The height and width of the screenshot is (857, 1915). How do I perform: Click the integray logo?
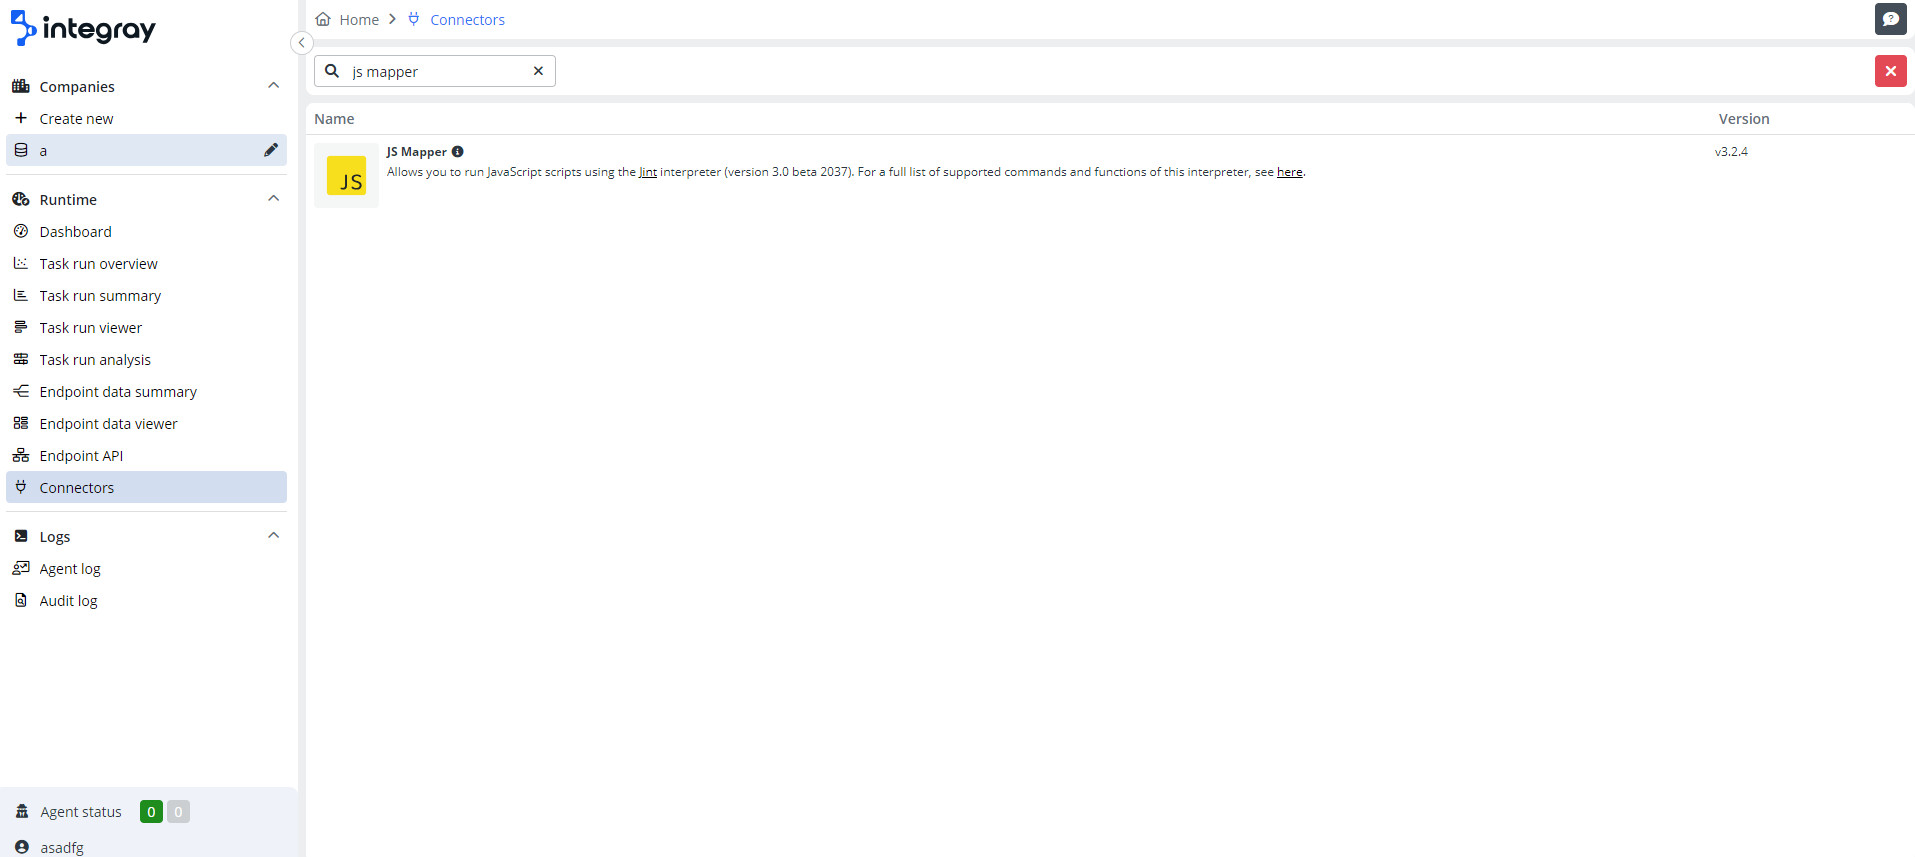[84, 29]
